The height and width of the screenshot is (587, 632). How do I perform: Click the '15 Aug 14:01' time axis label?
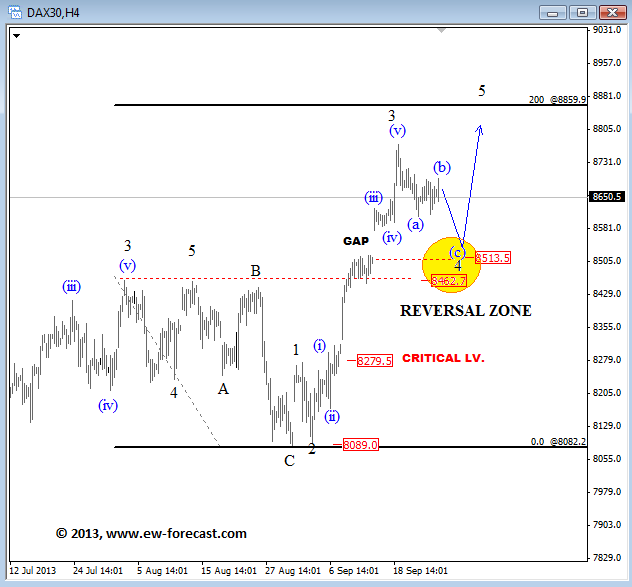click(x=229, y=570)
